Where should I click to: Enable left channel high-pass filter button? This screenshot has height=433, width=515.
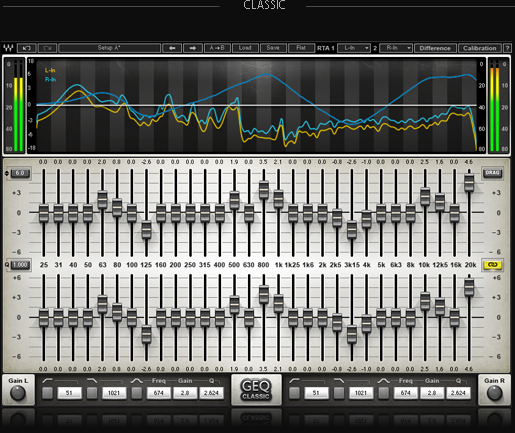pos(47,393)
